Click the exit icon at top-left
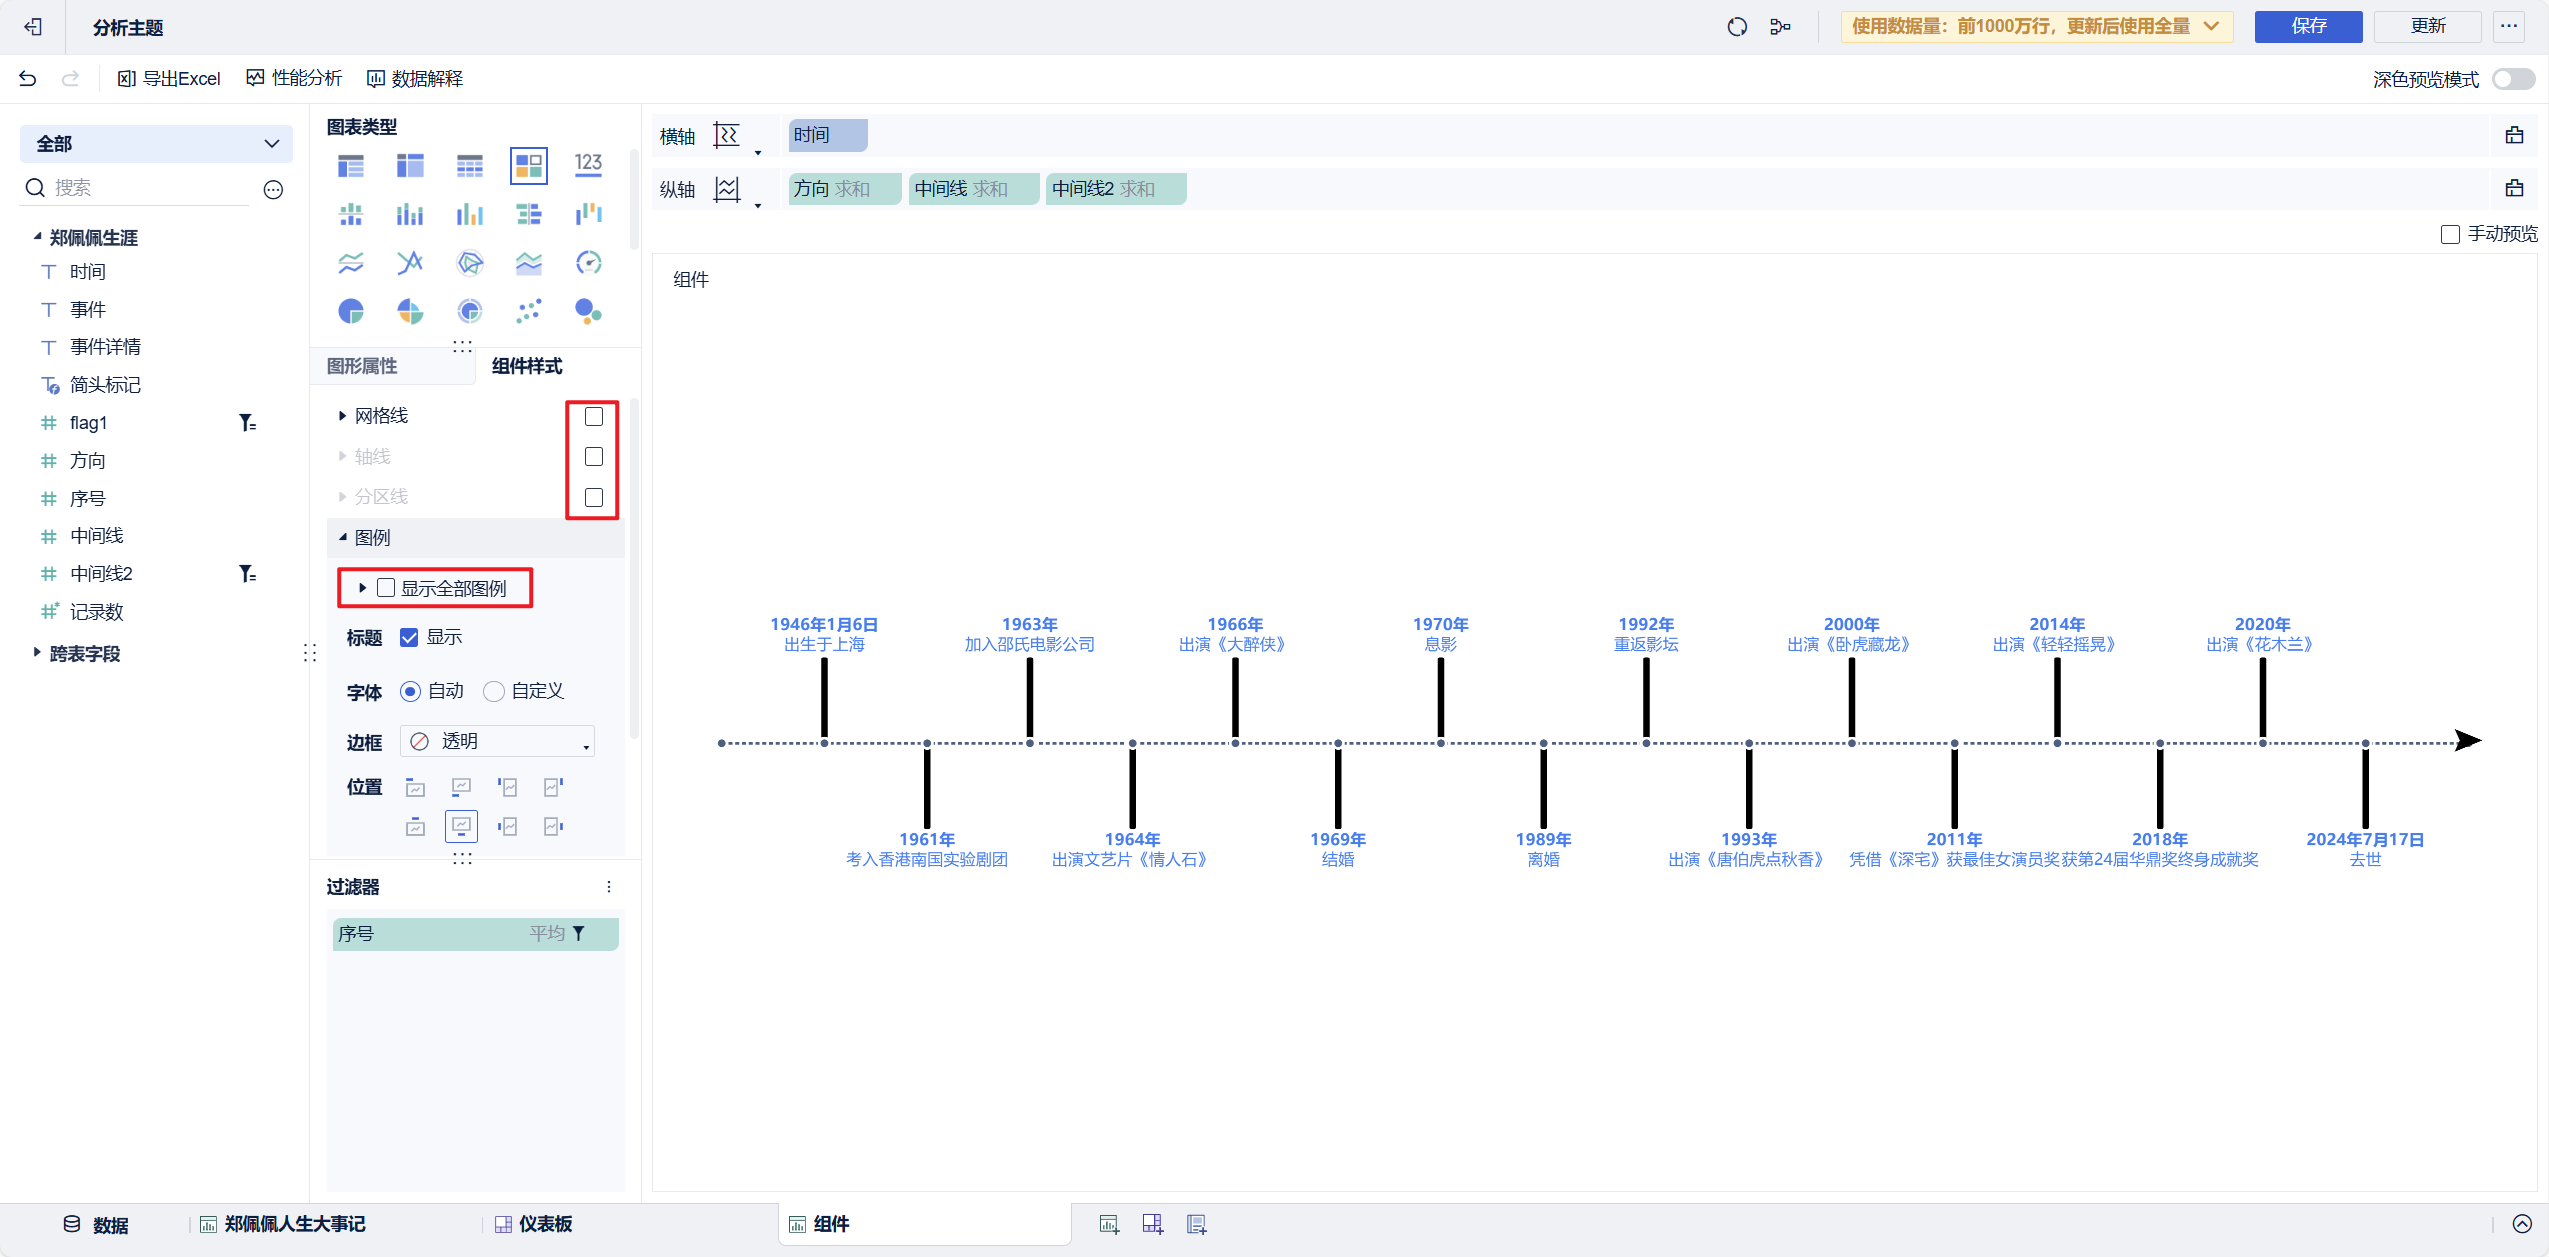2549x1257 pixels. tap(33, 27)
